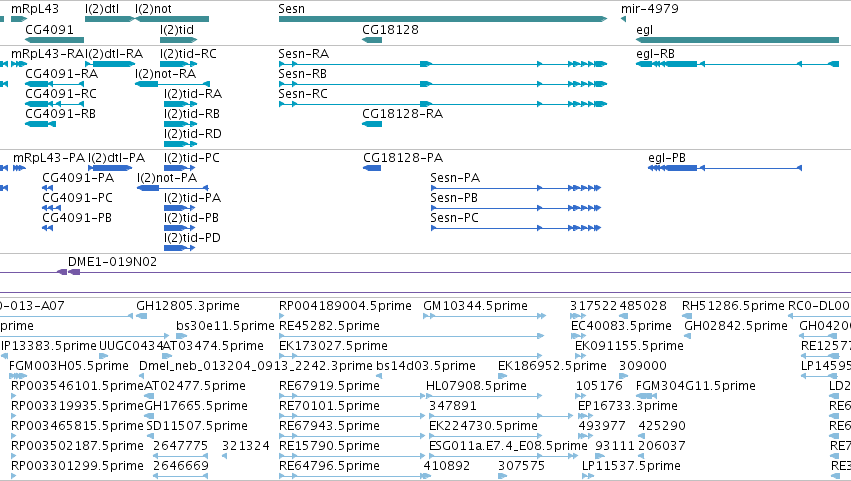851x481 pixels.
Task: Click the GM10344.5prime EST label
Action: (x=475, y=306)
